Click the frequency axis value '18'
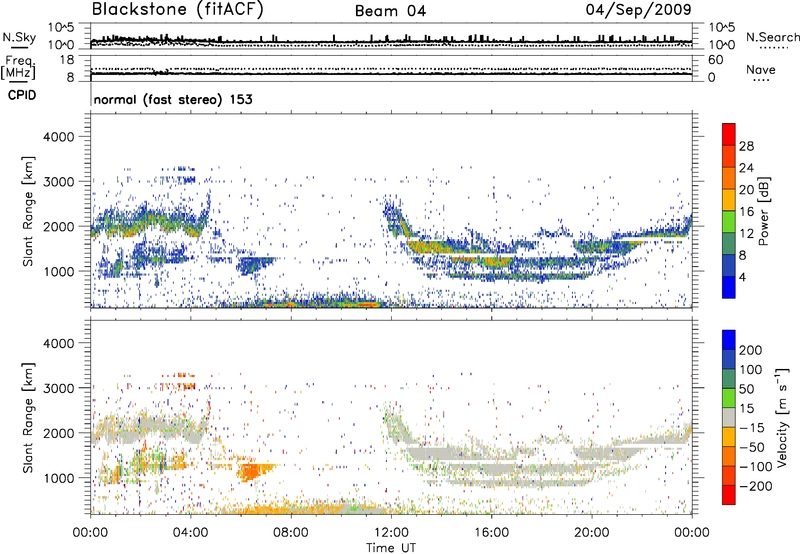Viewport: 800px width, 554px height. pos(67,60)
